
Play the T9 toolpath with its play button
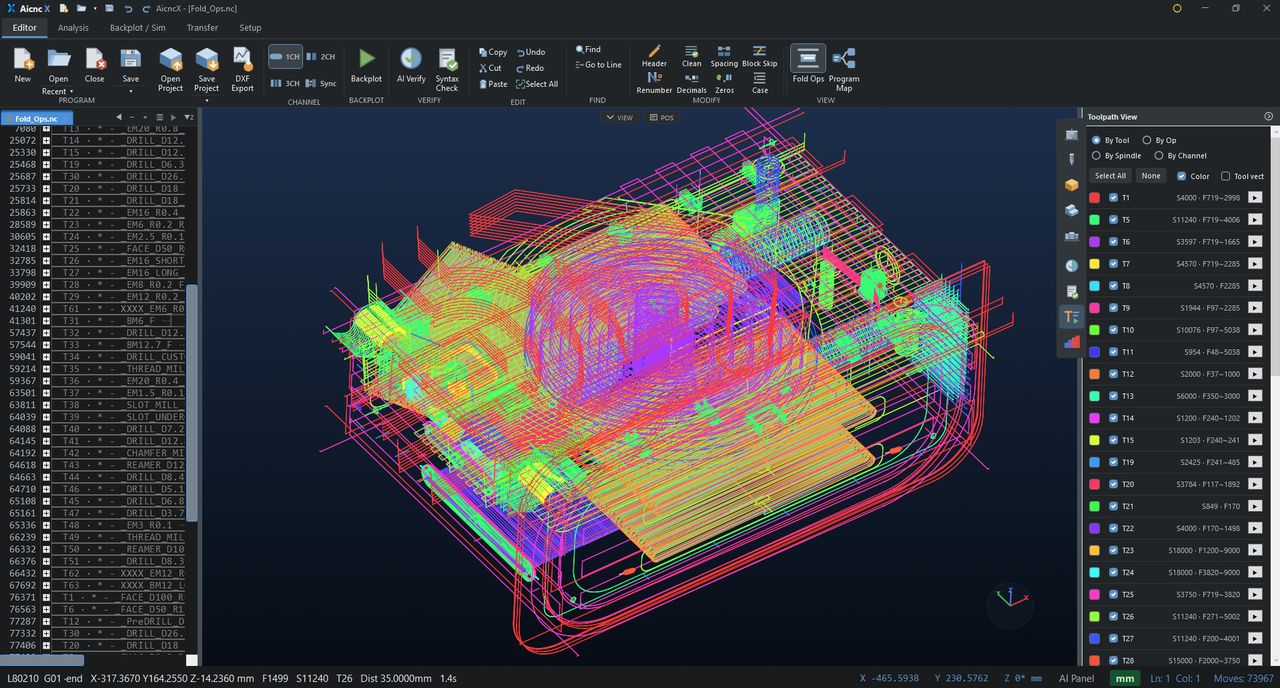[x=1255, y=308]
